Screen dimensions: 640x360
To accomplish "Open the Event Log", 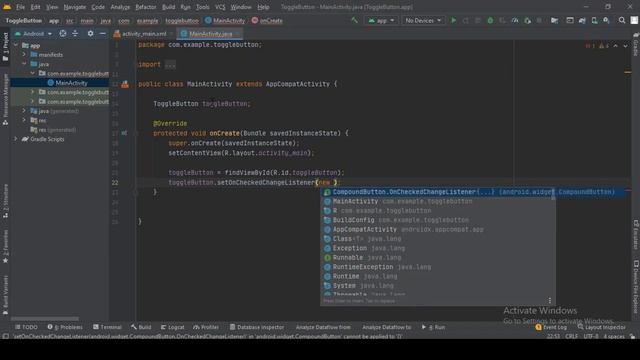I will [x=551, y=327].
